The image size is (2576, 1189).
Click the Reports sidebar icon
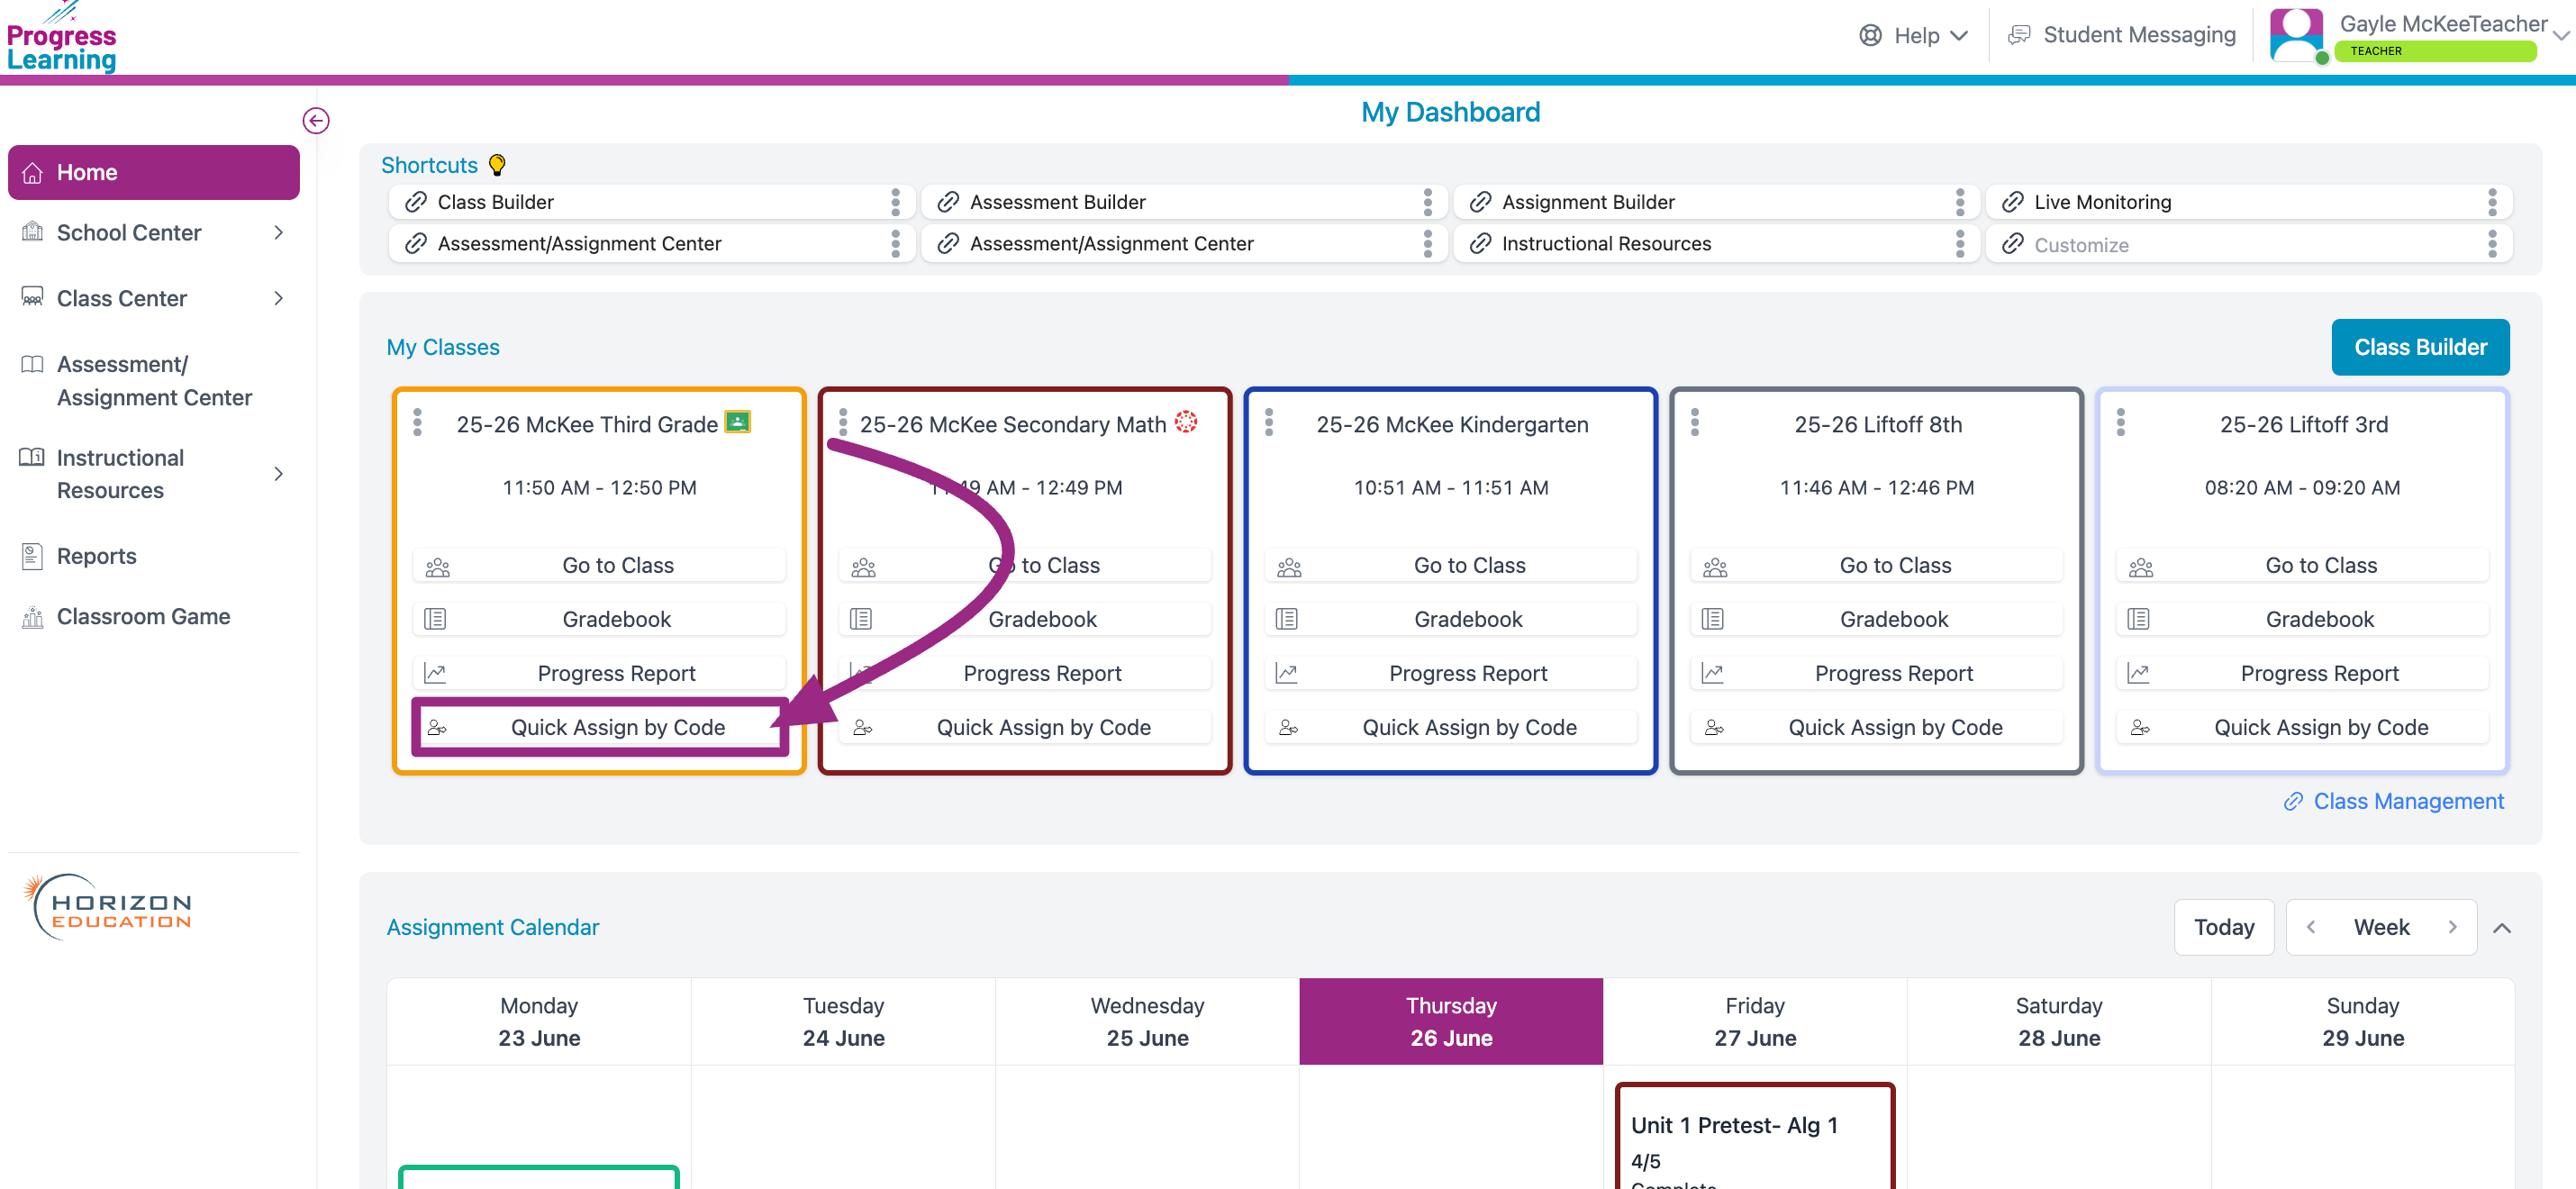pyautogui.click(x=32, y=556)
